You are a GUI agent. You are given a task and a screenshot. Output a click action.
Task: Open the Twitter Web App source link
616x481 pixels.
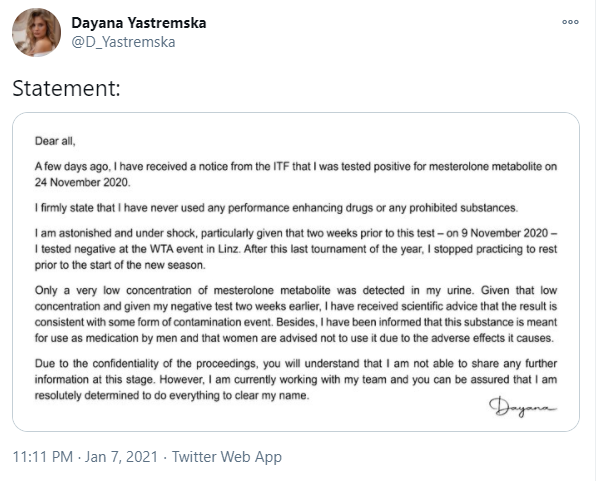click(227, 457)
